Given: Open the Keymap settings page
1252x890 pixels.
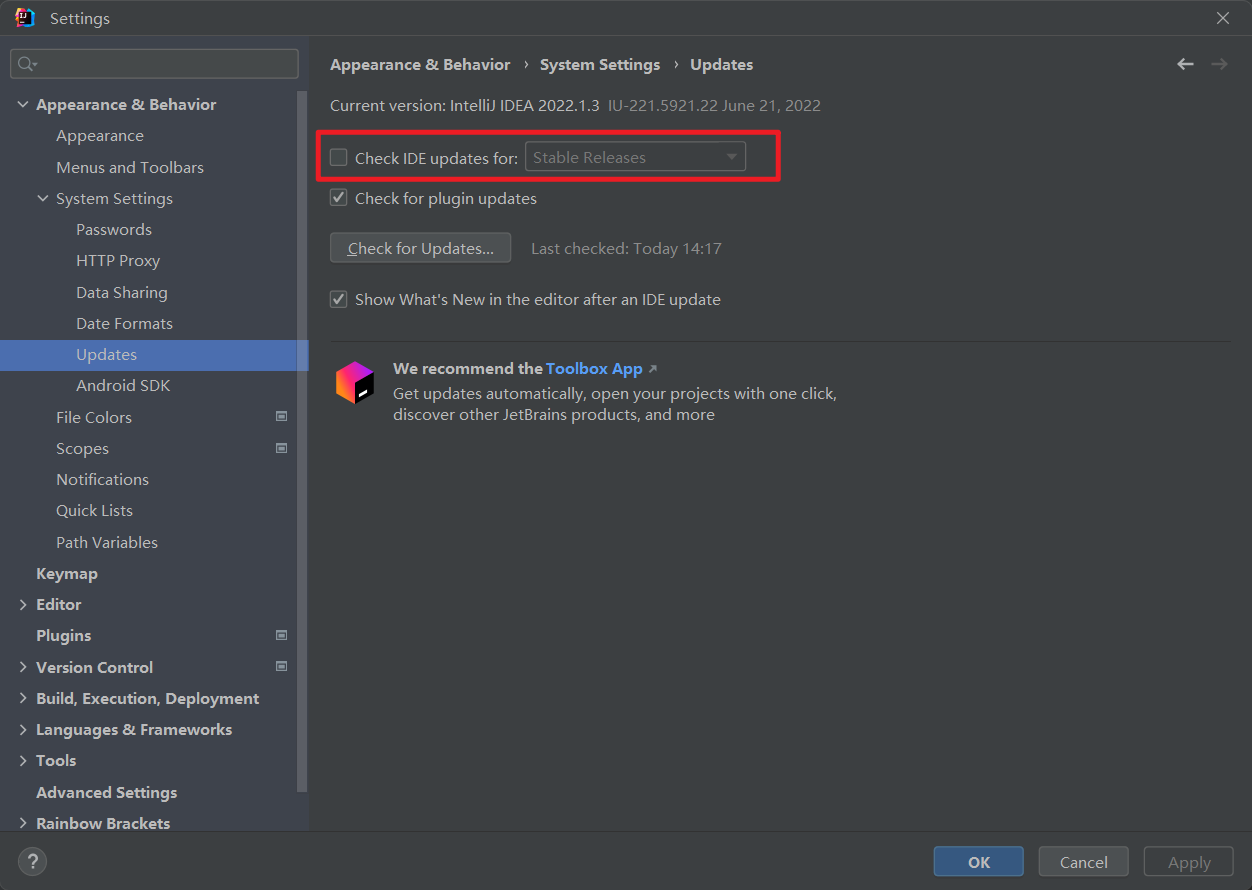Looking at the screenshot, I should (67, 574).
